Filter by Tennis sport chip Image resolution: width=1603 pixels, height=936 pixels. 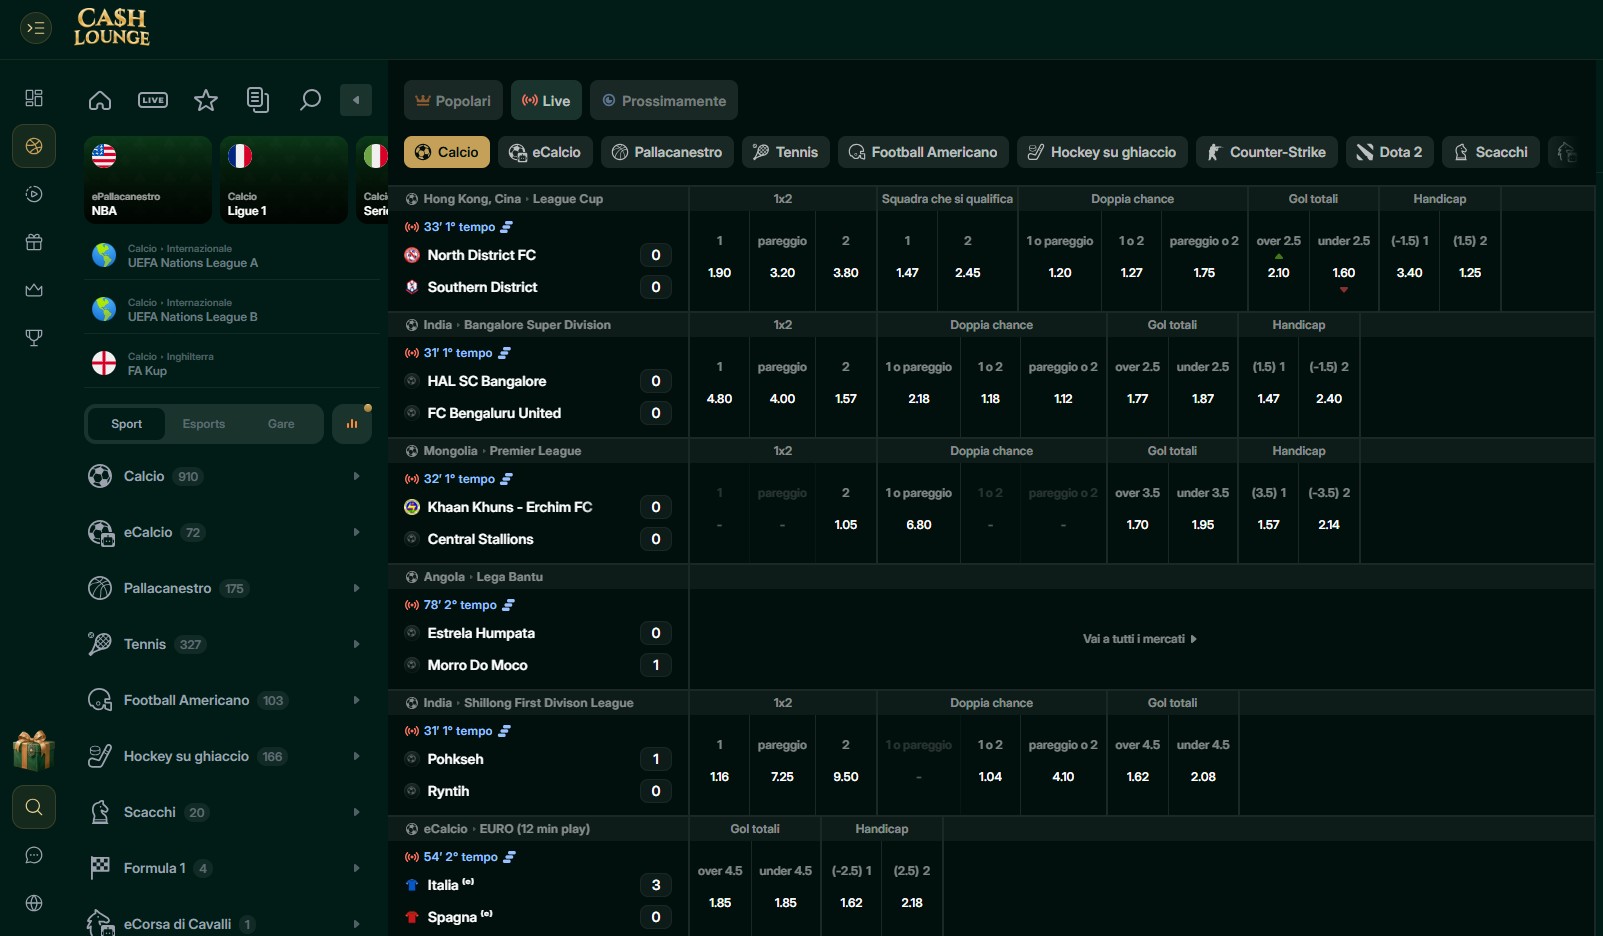click(x=785, y=152)
